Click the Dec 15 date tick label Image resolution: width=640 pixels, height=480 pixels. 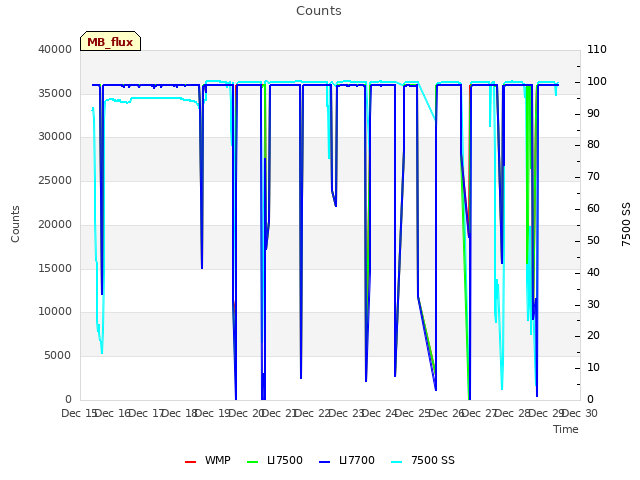coord(80,413)
